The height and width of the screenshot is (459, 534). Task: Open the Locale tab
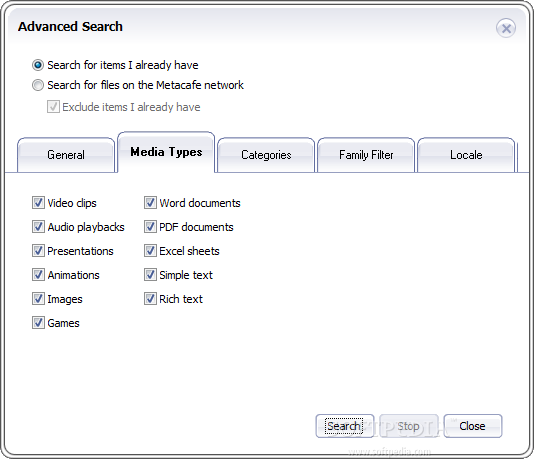[x=466, y=155]
